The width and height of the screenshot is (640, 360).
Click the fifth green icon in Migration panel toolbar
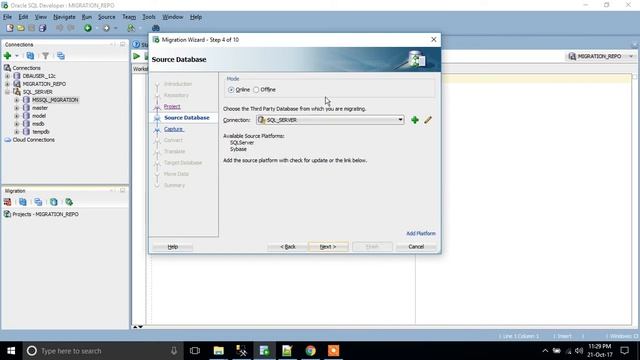click(x=69, y=202)
